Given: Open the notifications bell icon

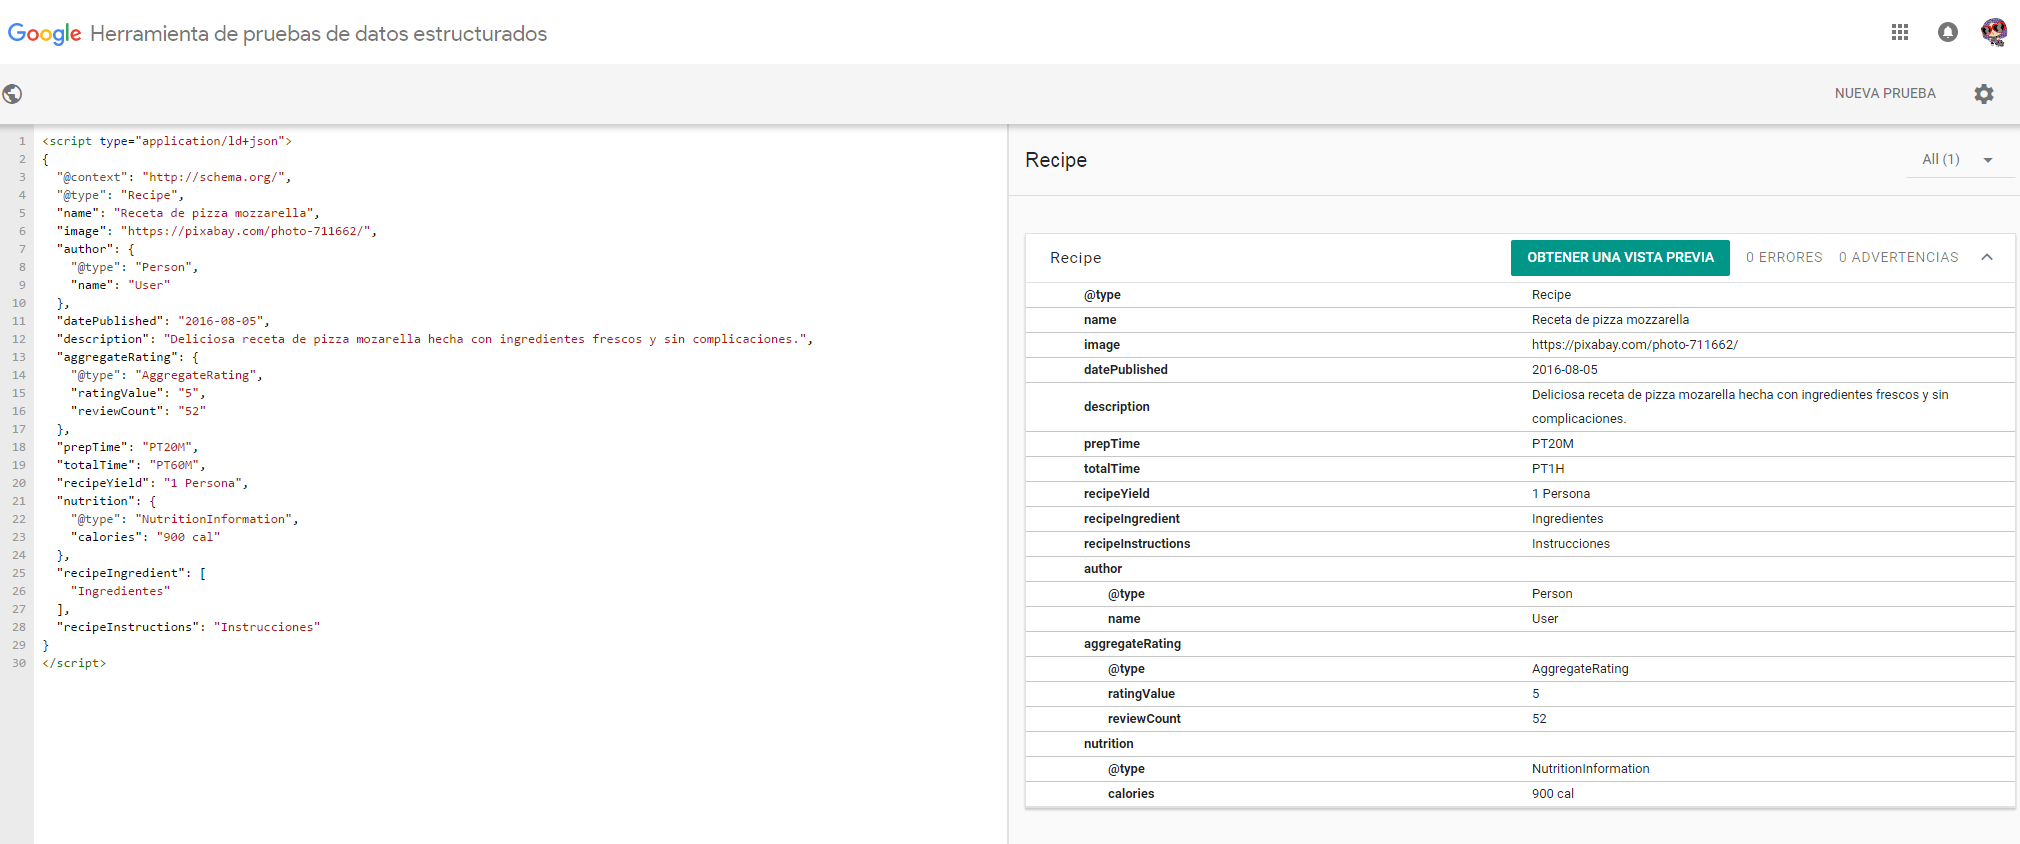Looking at the screenshot, I should (x=1948, y=32).
